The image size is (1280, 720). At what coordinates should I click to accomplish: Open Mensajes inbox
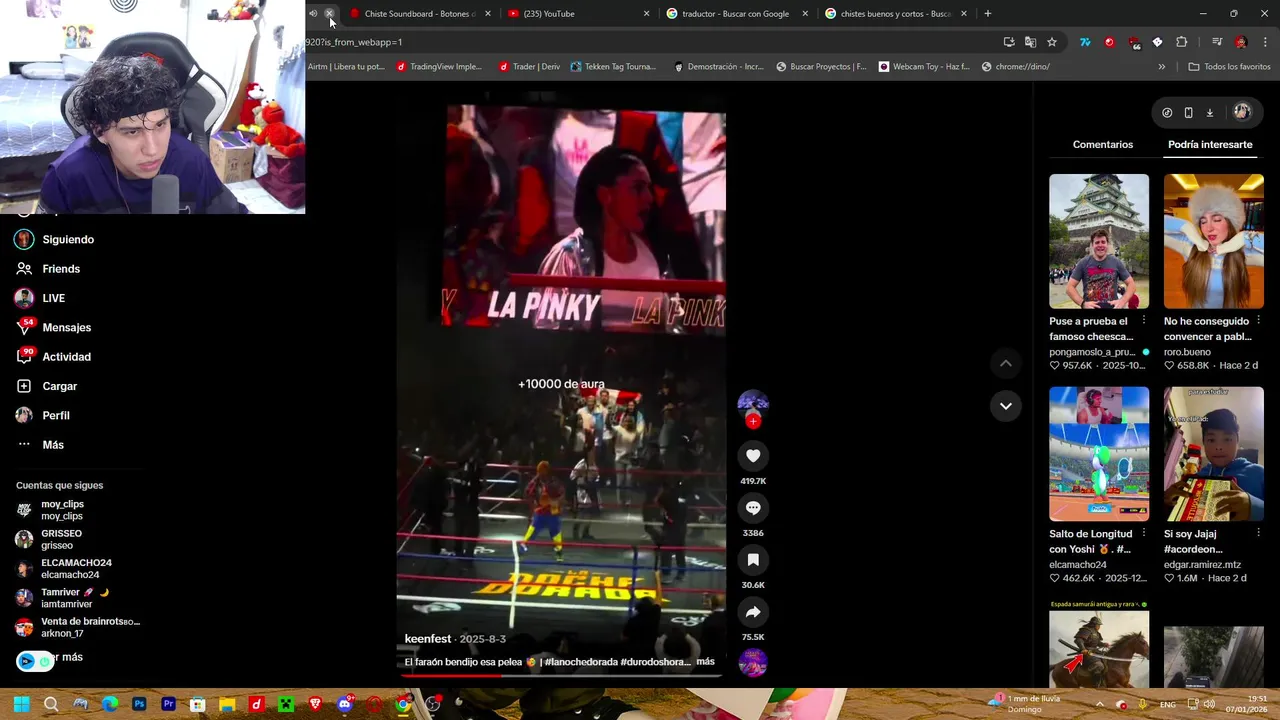[53, 327]
